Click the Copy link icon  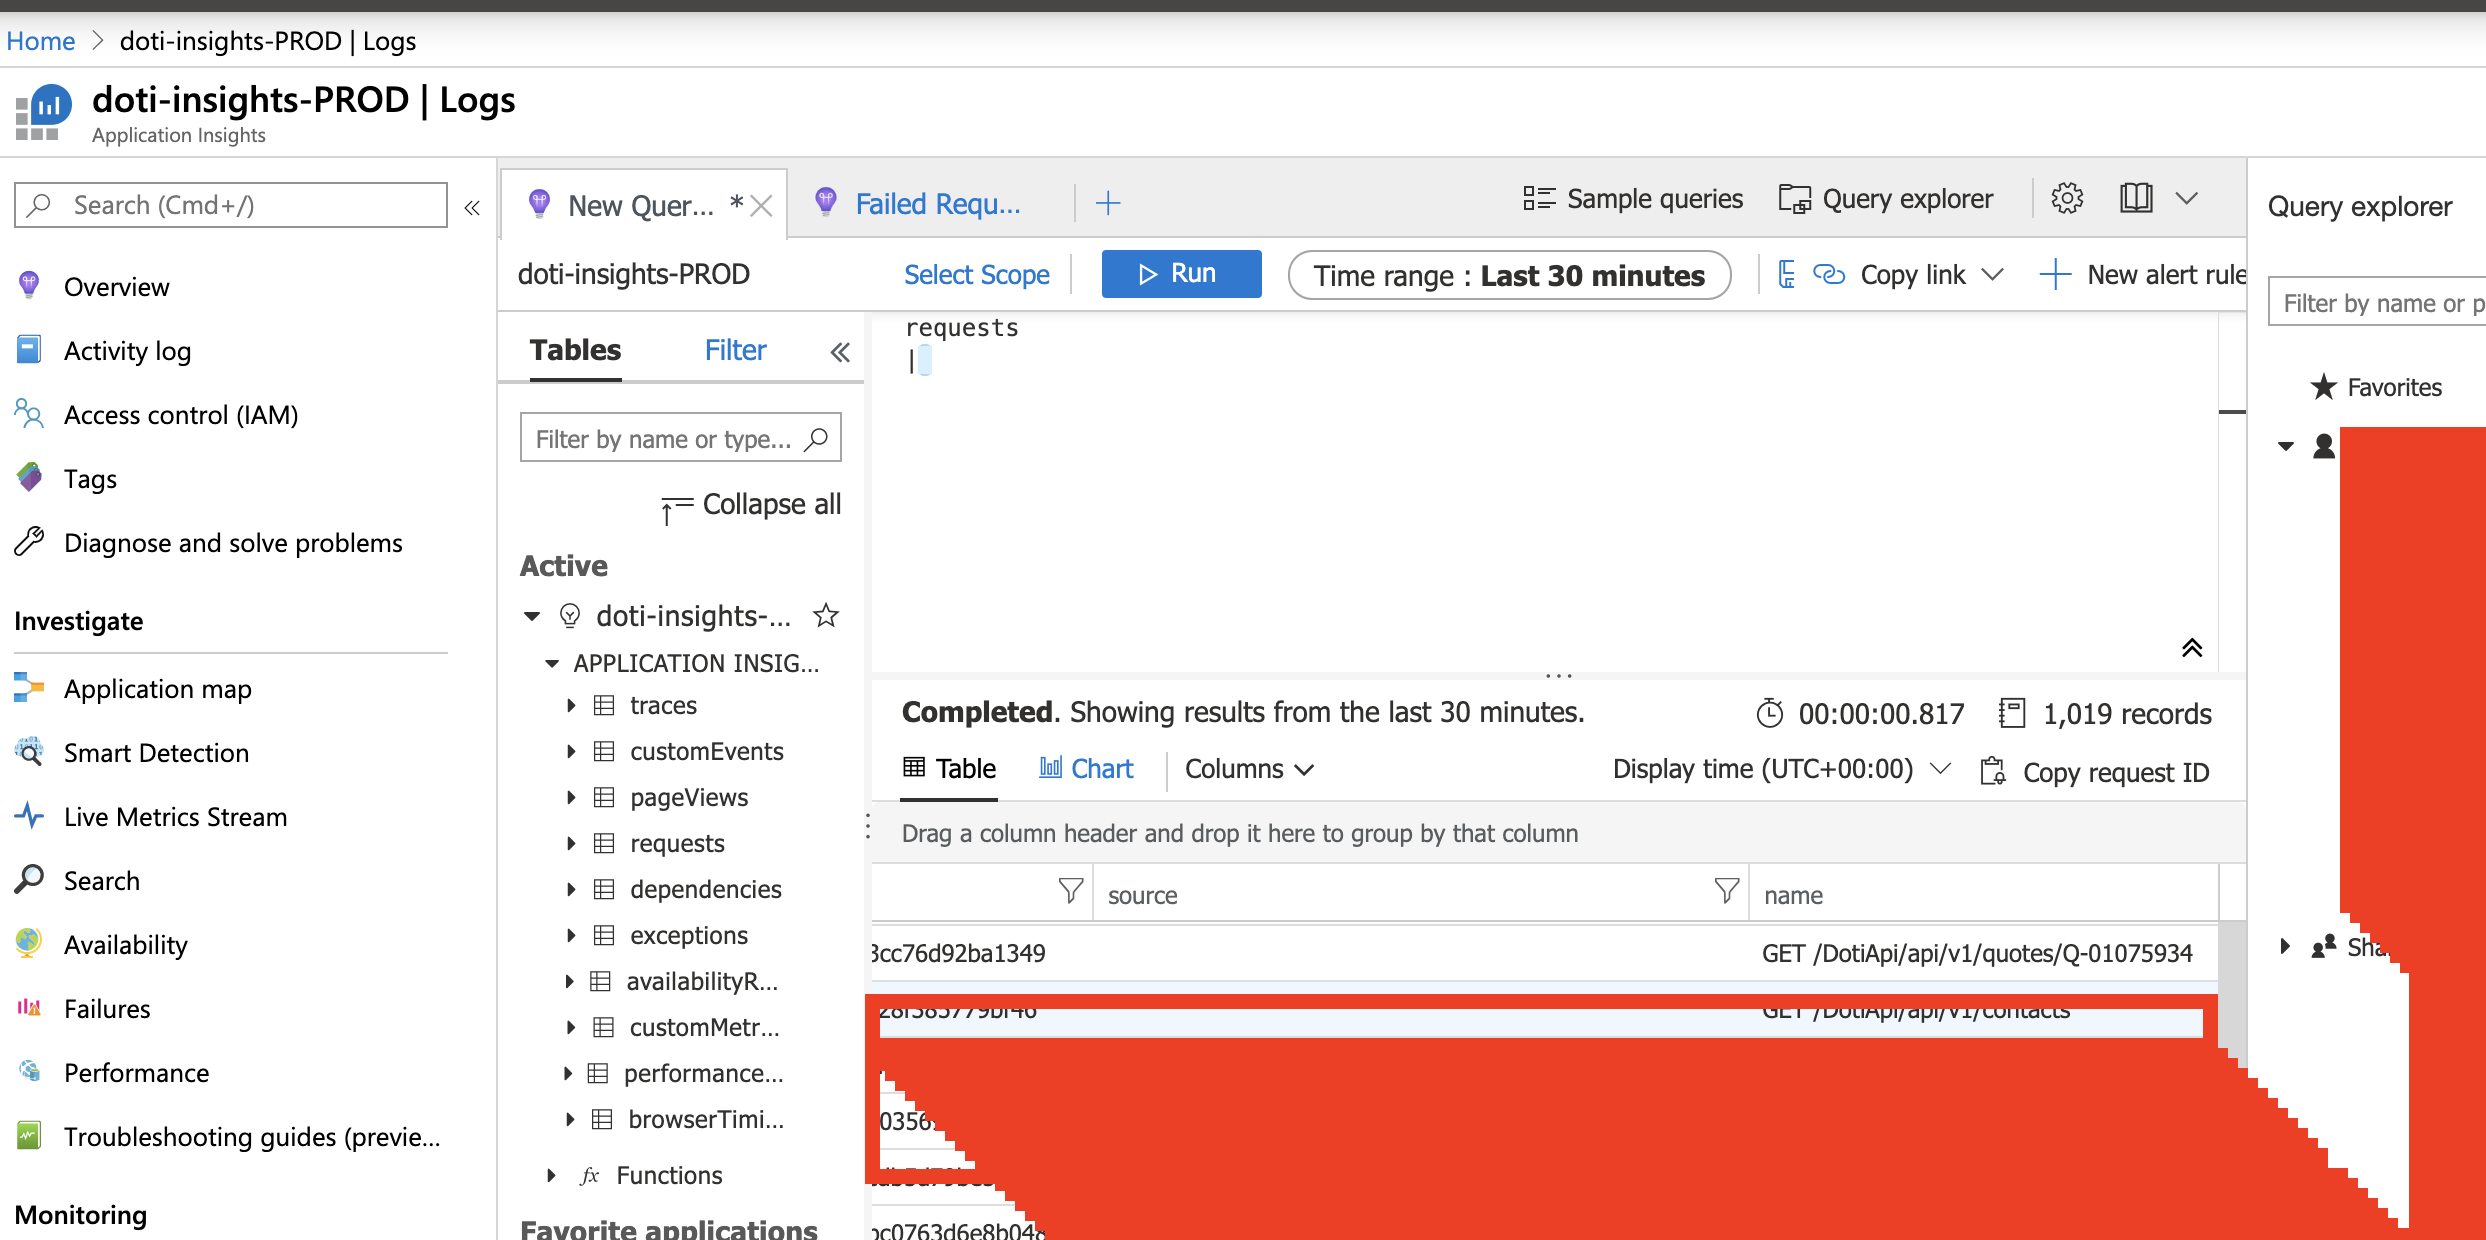click(x=1829, y=274)
